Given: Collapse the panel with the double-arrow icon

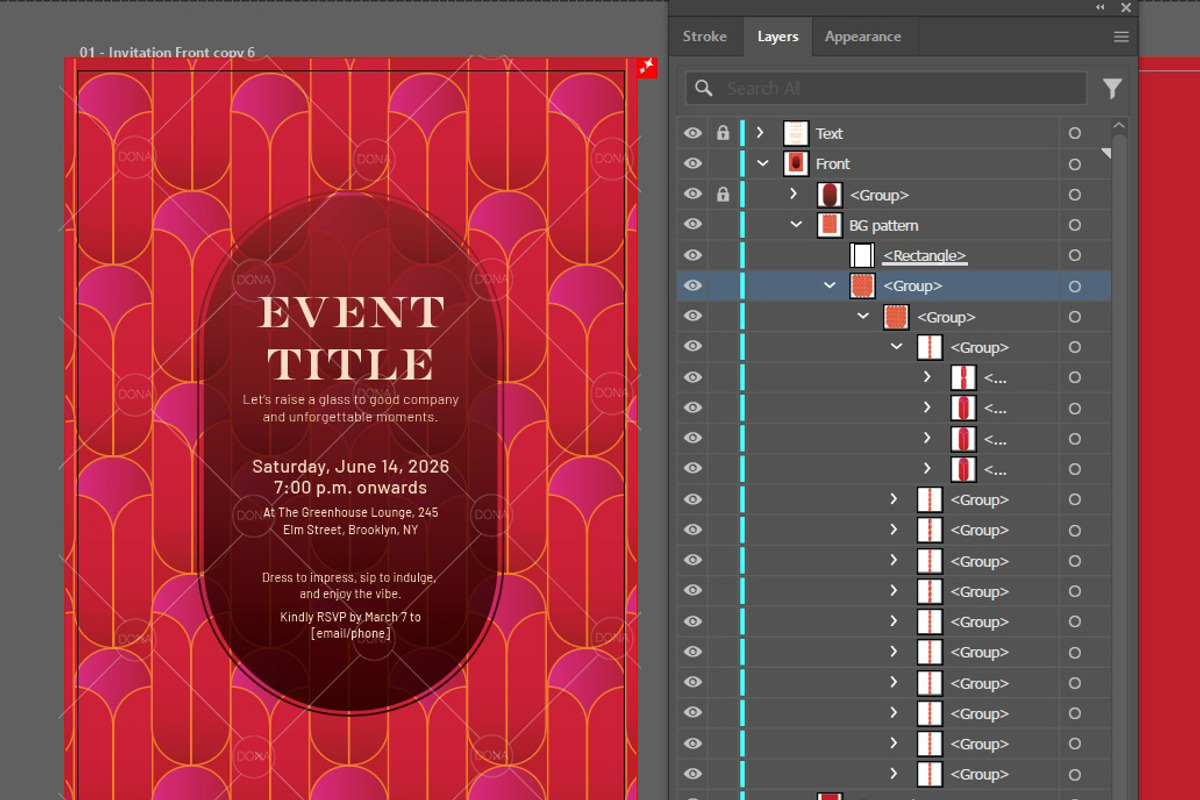Looking at the screenshot, I should click(x=1100, y=7).
